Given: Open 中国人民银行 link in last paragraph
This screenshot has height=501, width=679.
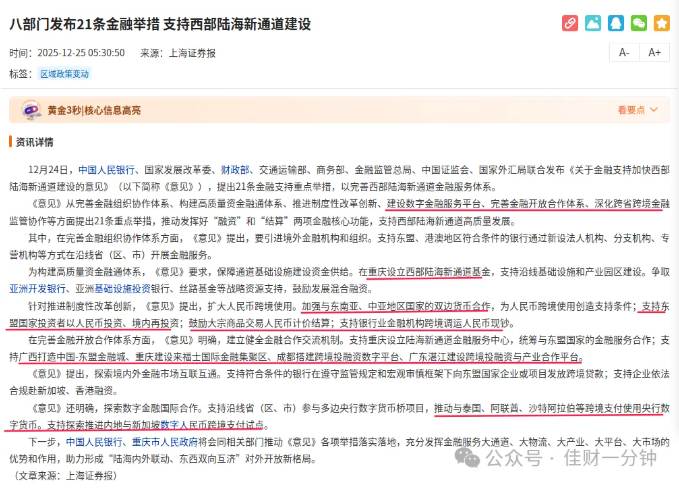Looking at the screenshot, I should click(x=94, y=442).
